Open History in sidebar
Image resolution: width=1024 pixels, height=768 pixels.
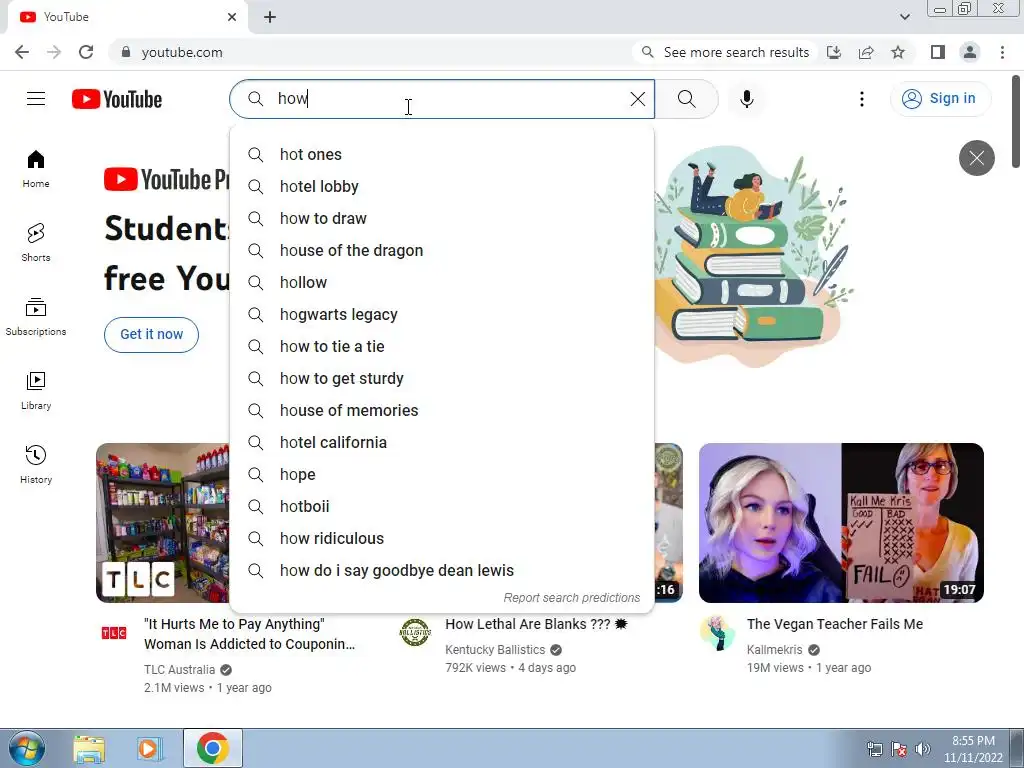pyautogui.click(x=36, y=464)
